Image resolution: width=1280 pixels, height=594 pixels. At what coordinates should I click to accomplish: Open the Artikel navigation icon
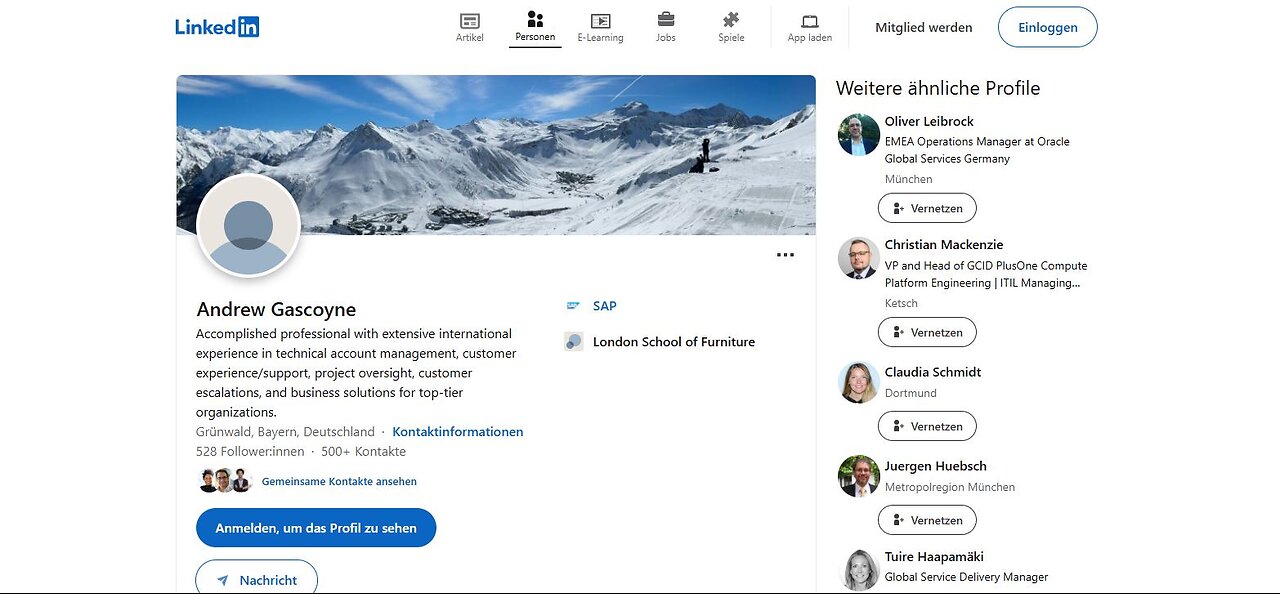pos(469,21)
